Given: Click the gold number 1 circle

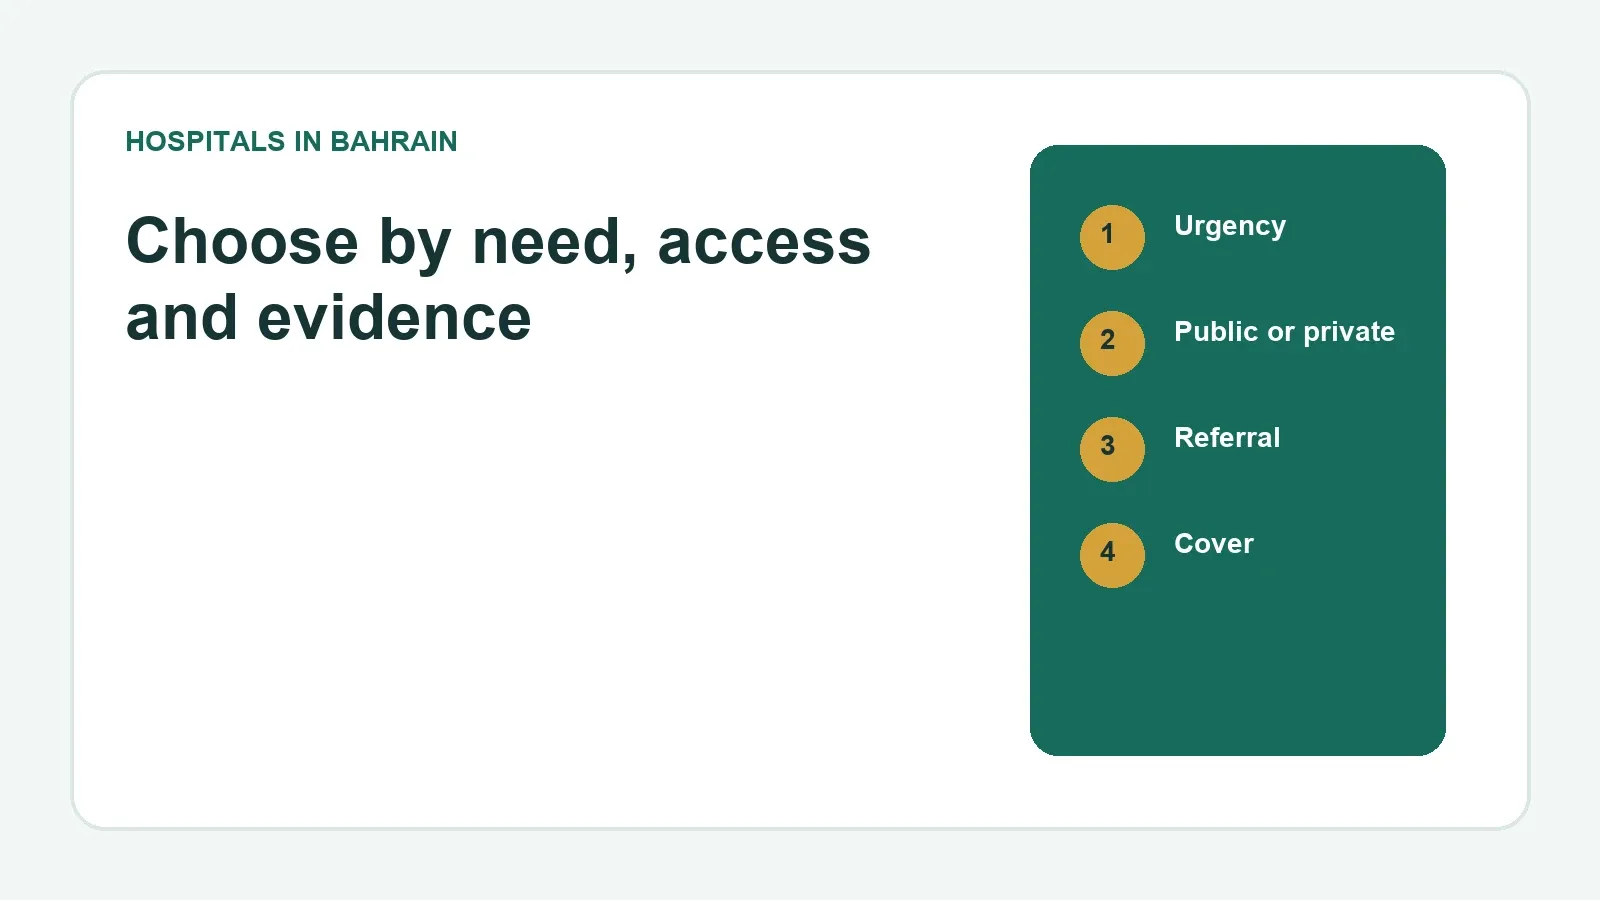Looking at the screenshot, I should (1112, 237).
